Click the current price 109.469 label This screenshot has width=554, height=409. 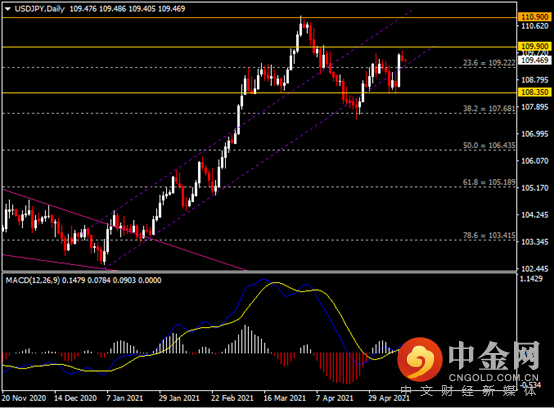coord(535,60)
